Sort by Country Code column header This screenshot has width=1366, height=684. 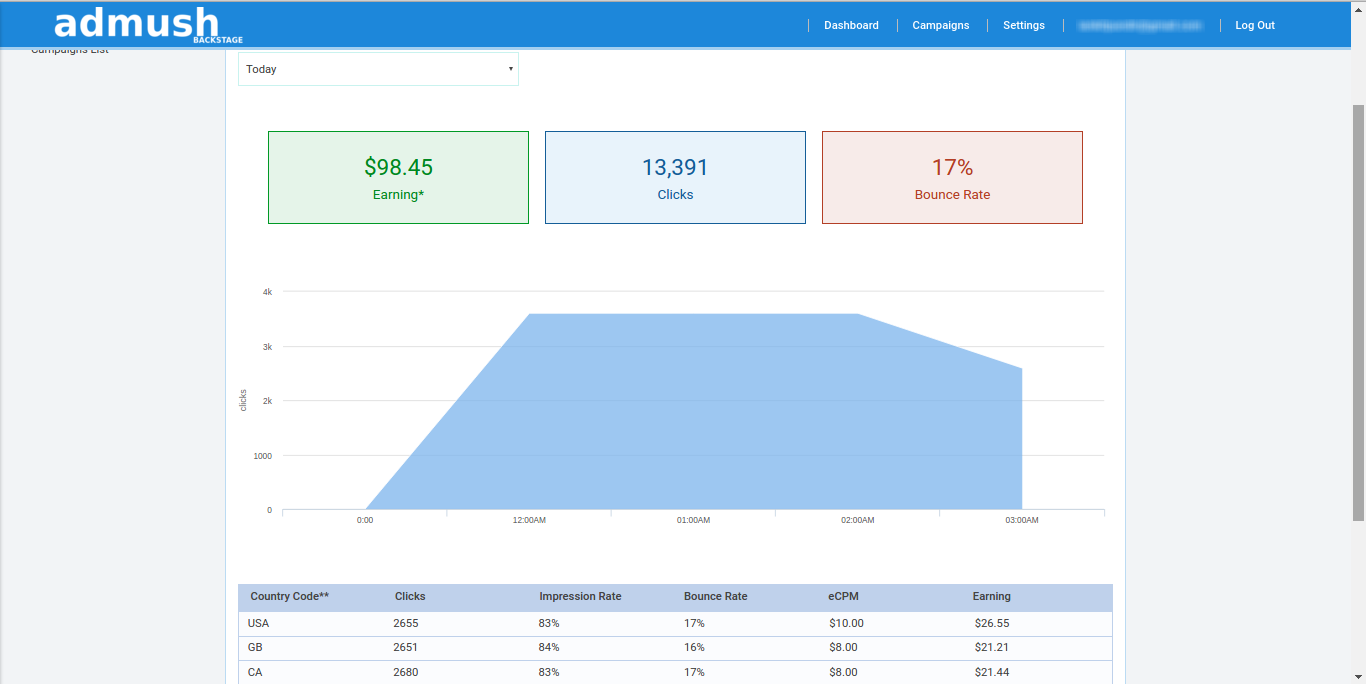[x=289, y=596]
